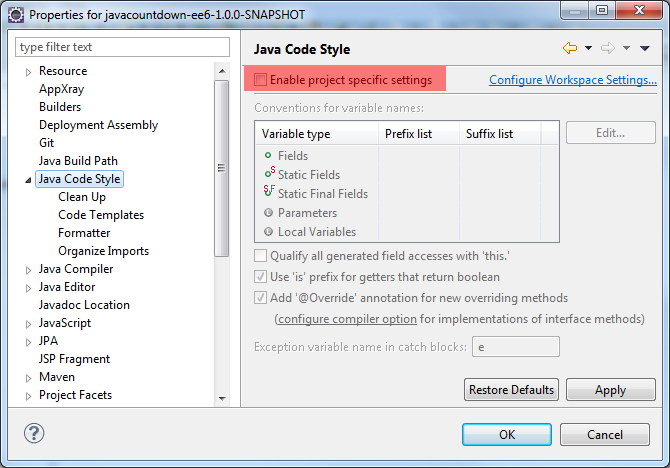670x468 pixels.
Task: Click the Apply button
Action: click(611, 389)
